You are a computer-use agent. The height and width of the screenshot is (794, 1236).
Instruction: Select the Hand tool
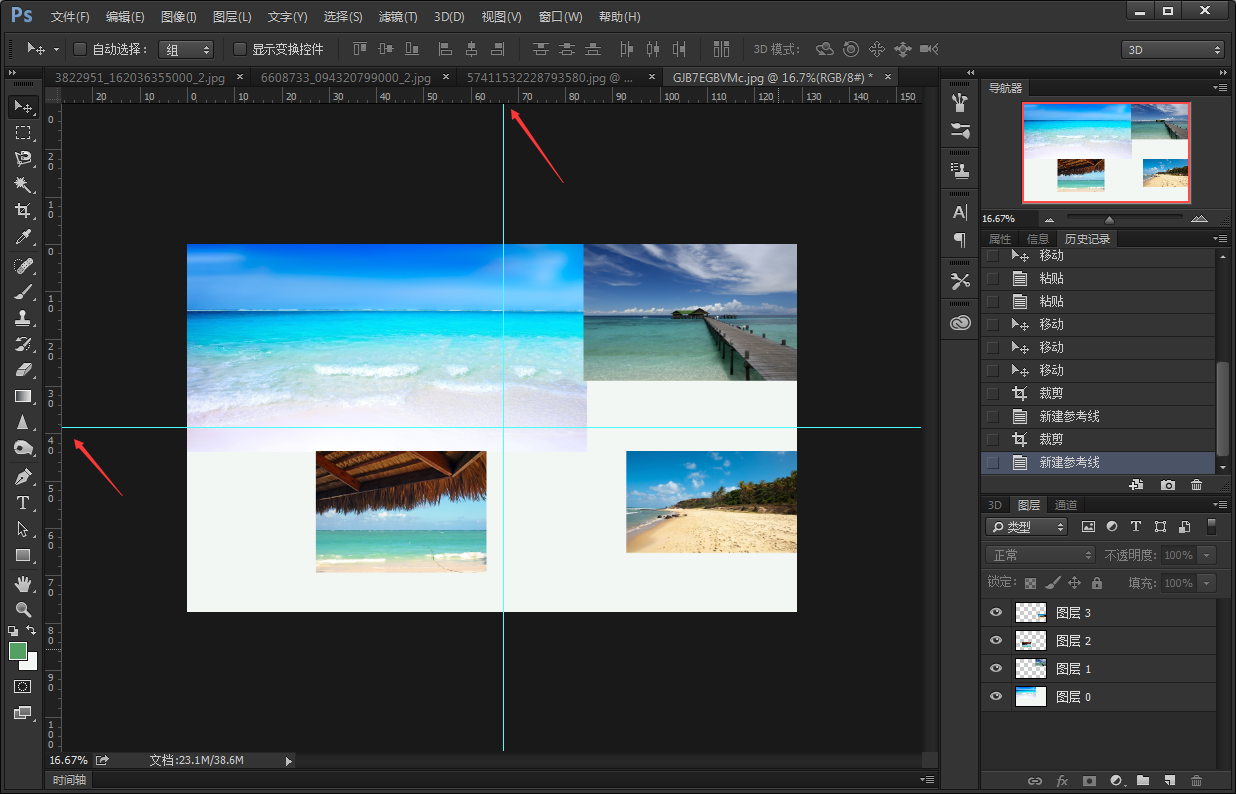coord(22,583)
